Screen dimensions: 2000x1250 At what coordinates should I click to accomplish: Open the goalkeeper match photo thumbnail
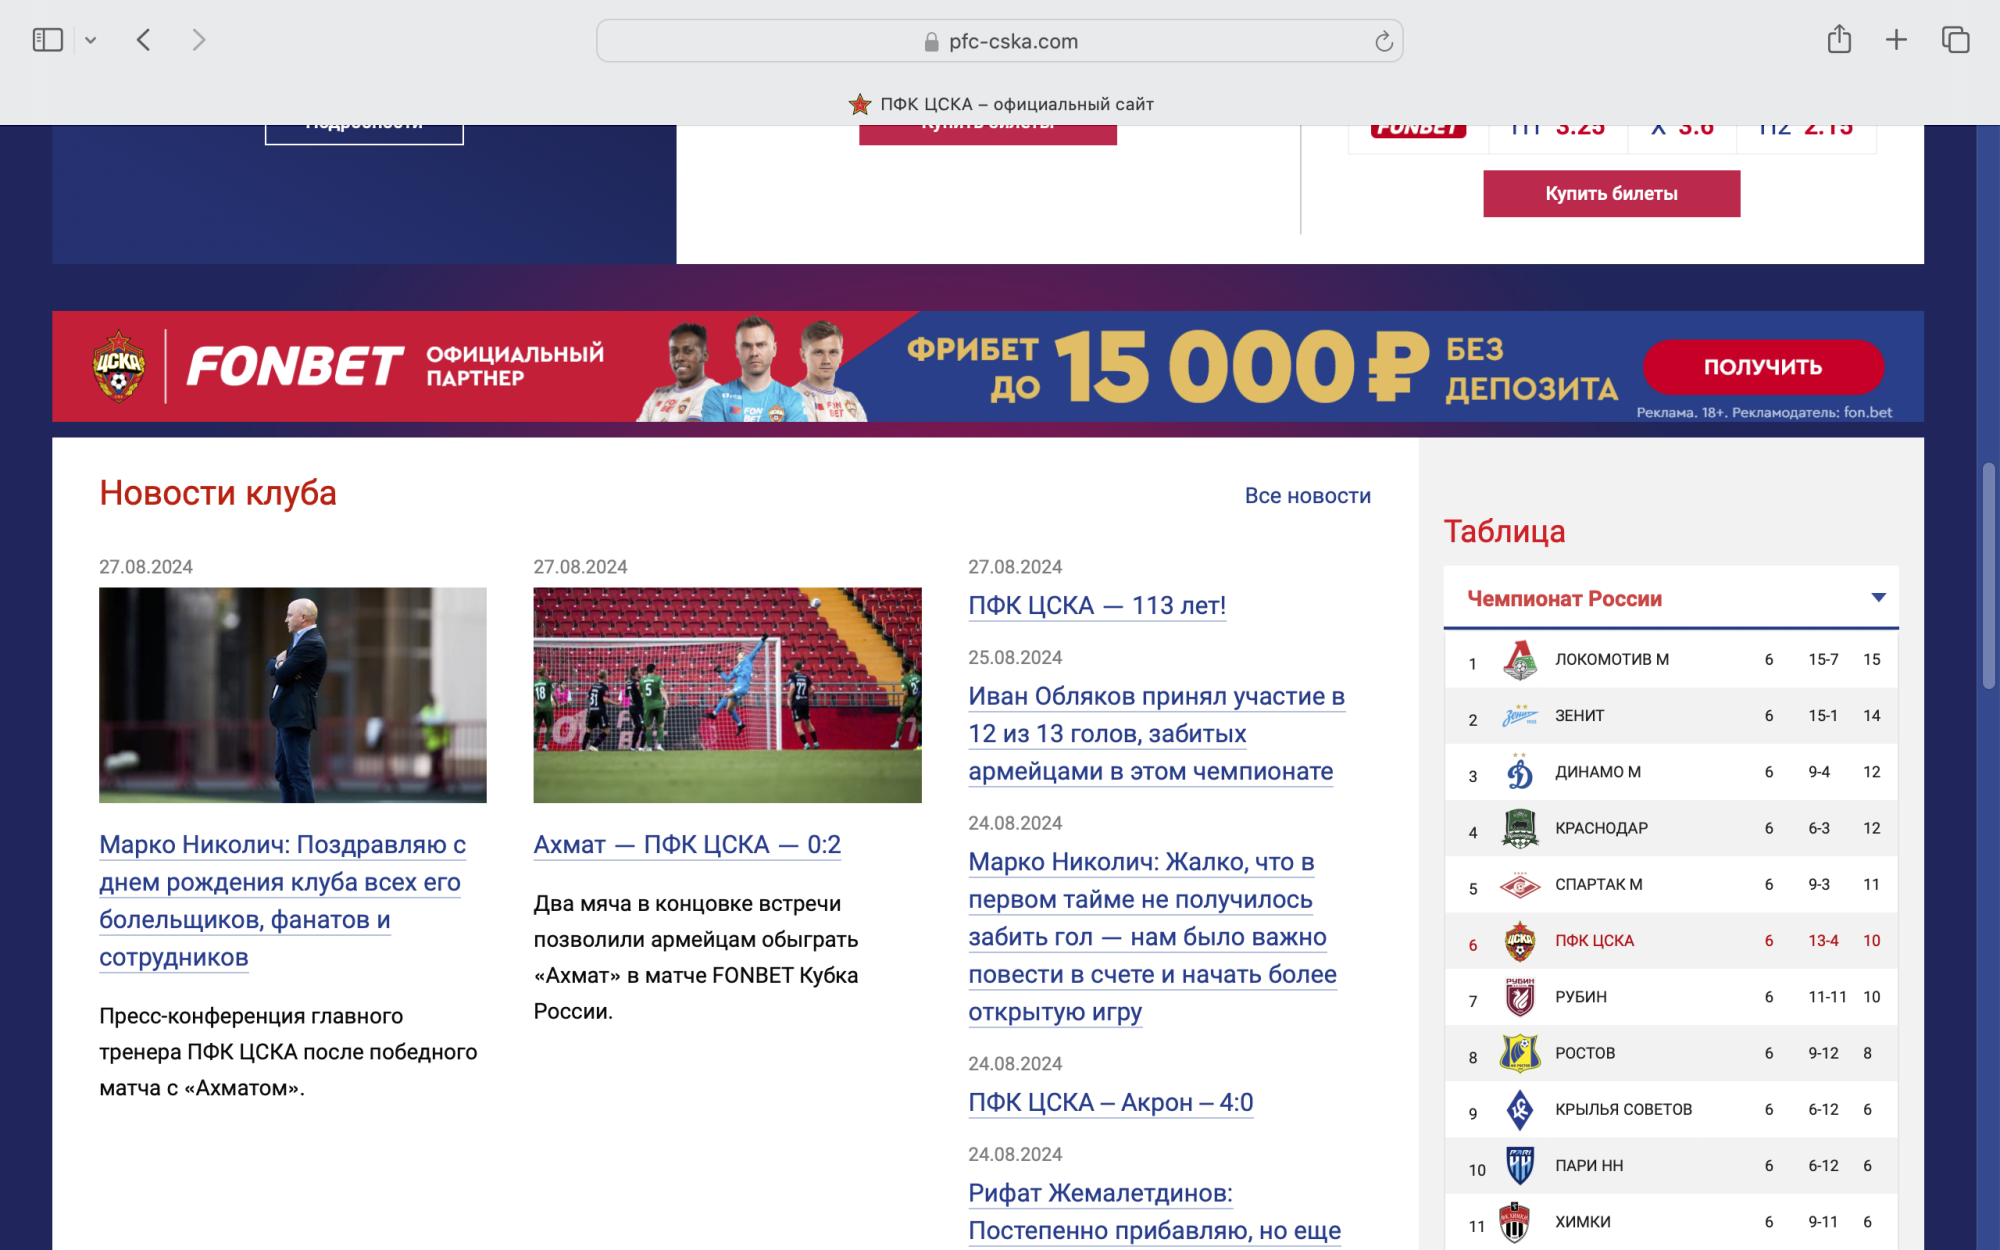(x=727, y=695)
